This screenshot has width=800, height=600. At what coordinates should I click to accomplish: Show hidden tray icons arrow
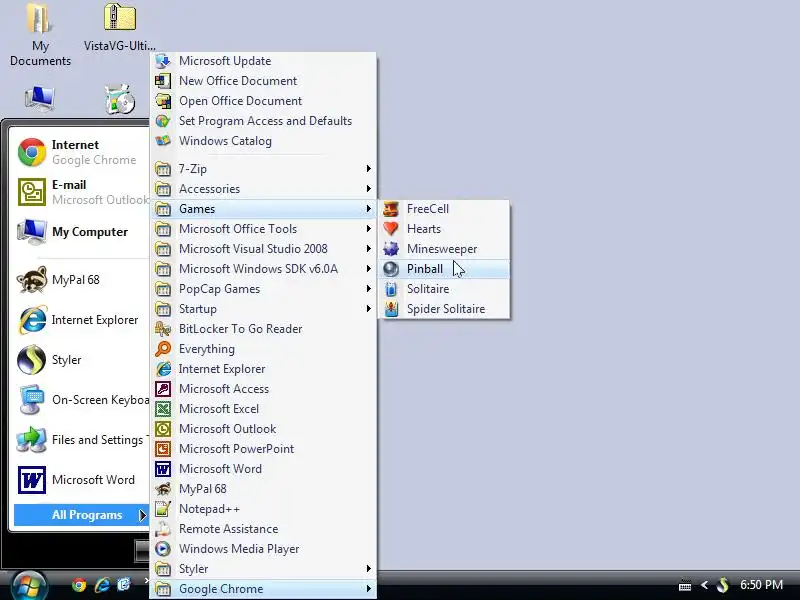click(705, 585)
